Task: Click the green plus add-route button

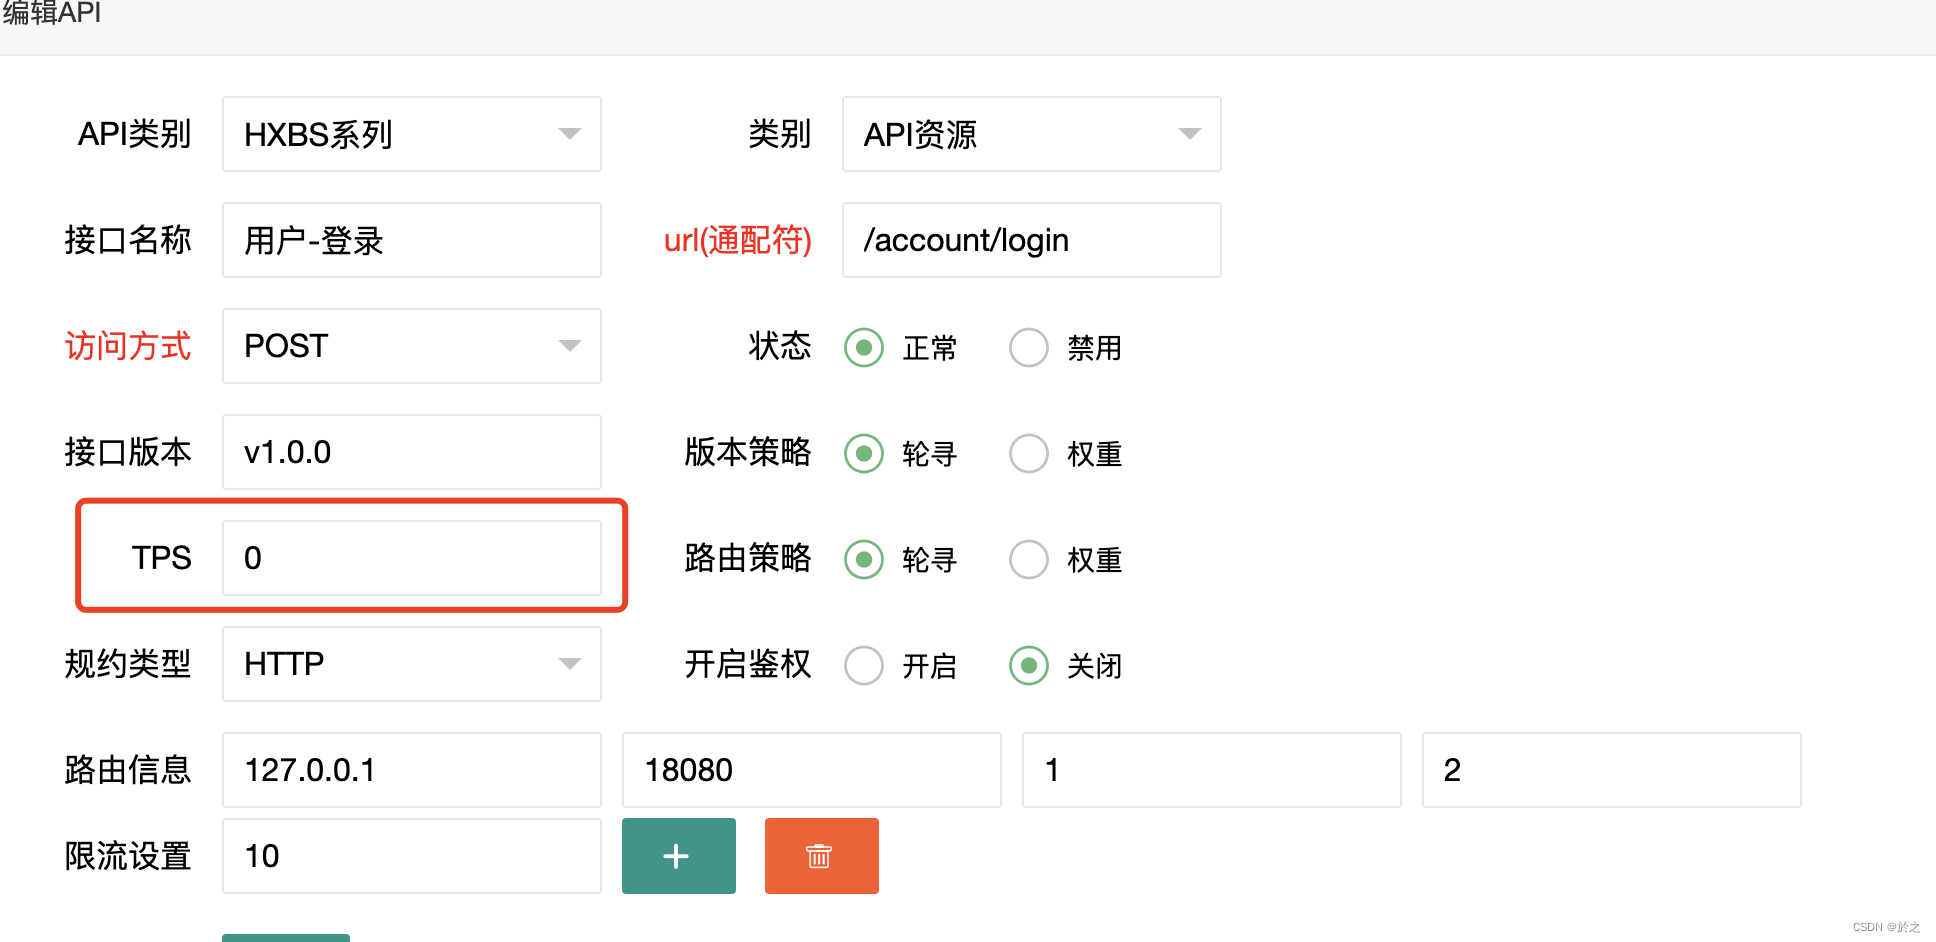Action: tap(678, 856)
